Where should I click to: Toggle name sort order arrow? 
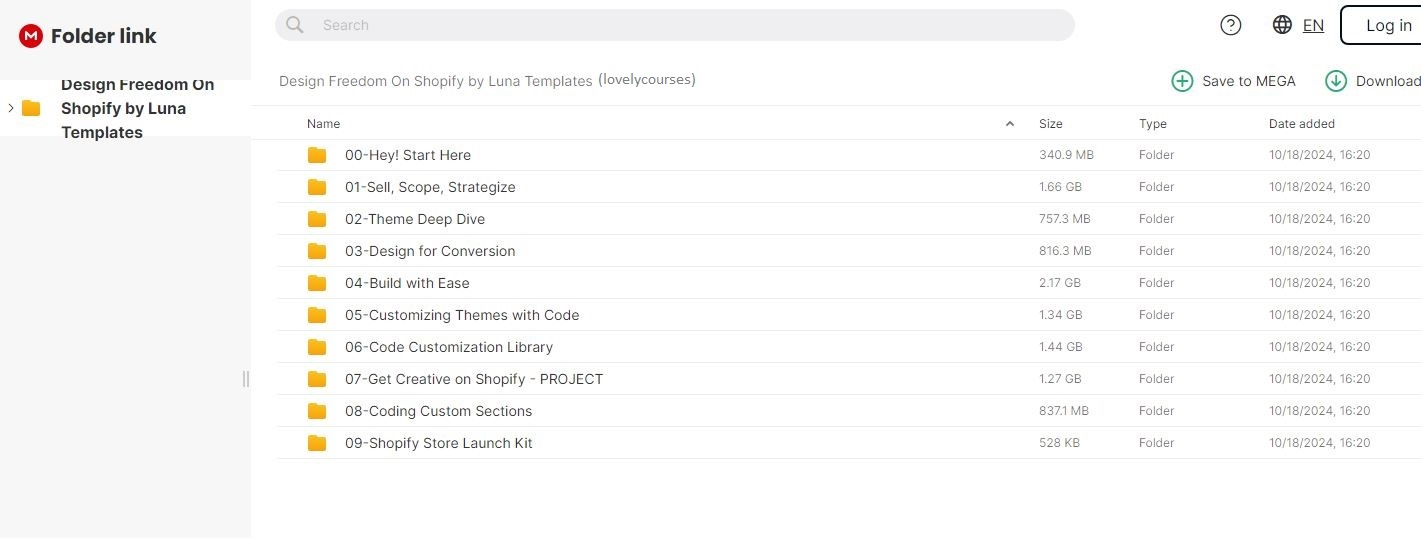[1010, 124]
